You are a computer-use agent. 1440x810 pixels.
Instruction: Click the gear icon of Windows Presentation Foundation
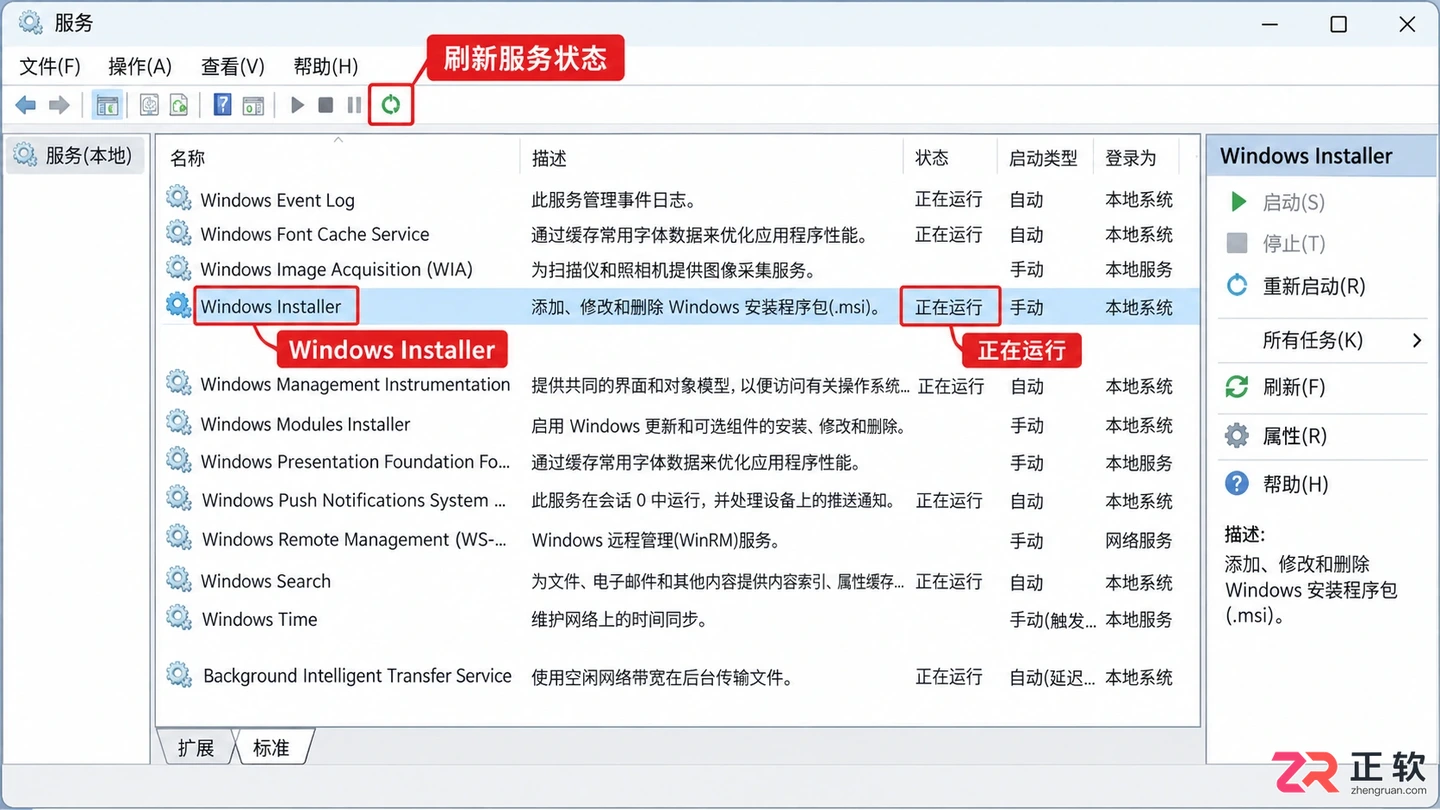click(179, 460)
